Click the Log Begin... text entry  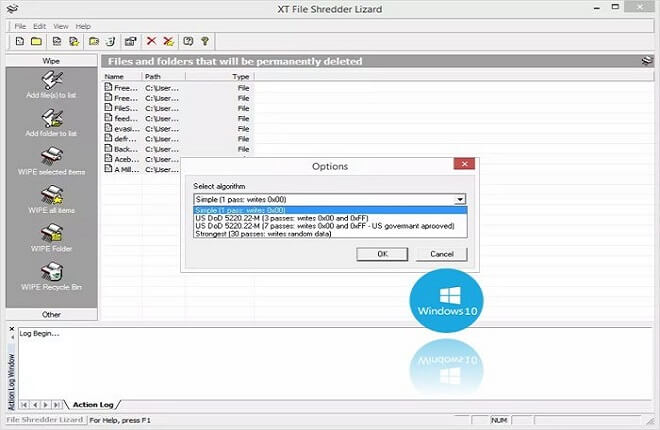40,334
